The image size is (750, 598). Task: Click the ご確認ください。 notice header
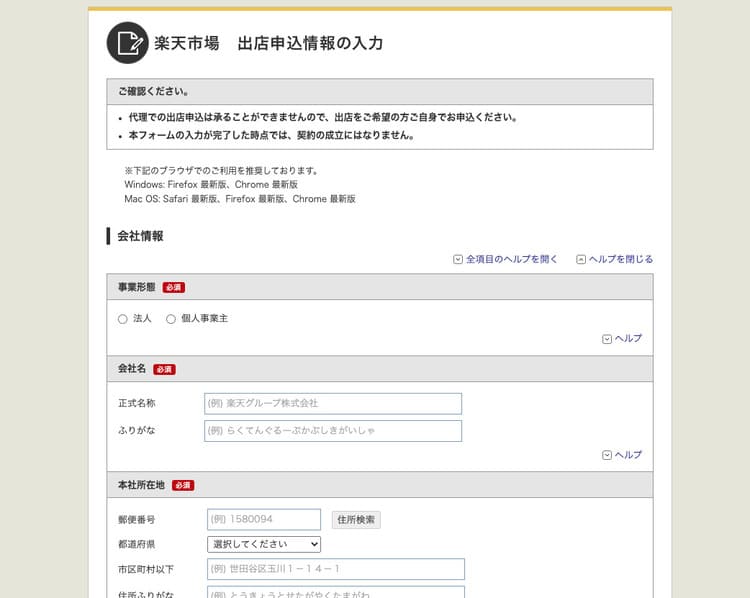pyautogui.click(x=380, y=91)
